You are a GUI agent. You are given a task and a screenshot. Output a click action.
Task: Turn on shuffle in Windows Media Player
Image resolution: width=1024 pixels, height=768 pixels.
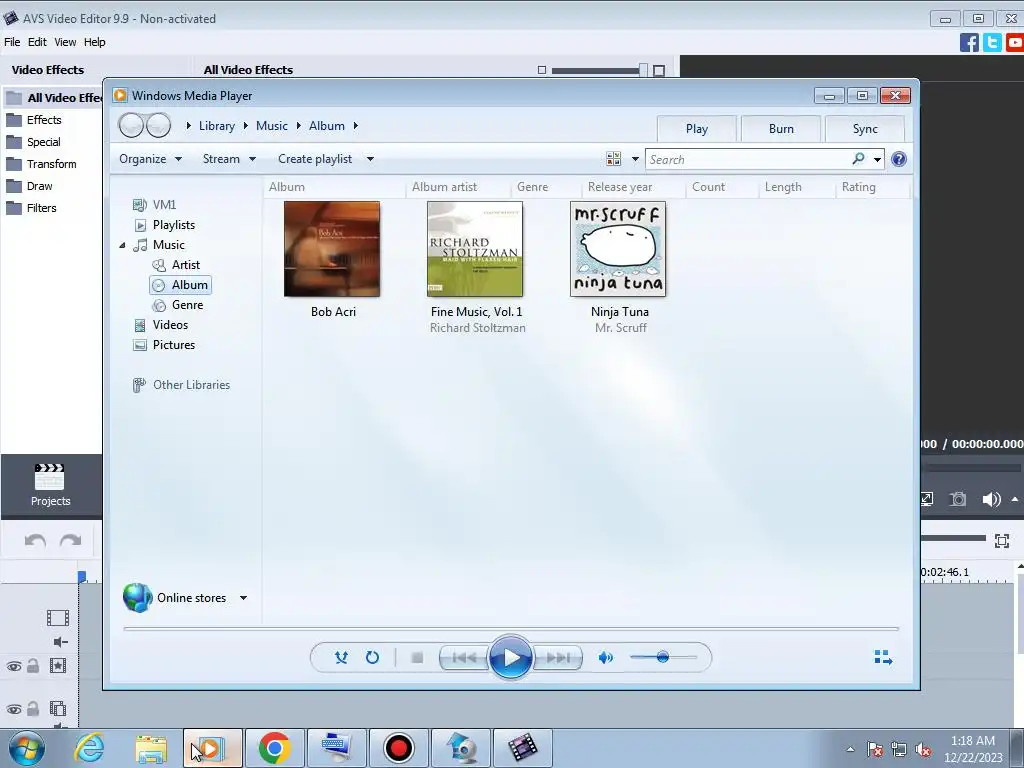pos(341,658)
